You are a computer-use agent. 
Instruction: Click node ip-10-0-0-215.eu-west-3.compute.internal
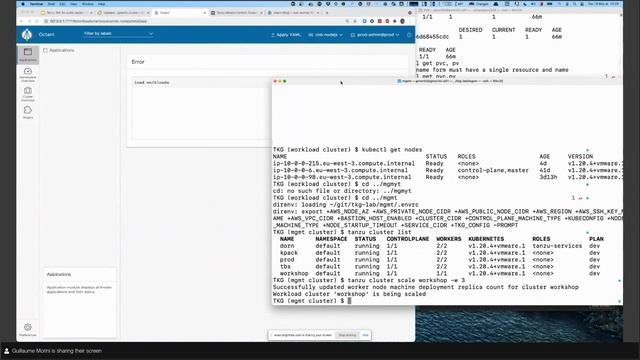click(344, 163)
